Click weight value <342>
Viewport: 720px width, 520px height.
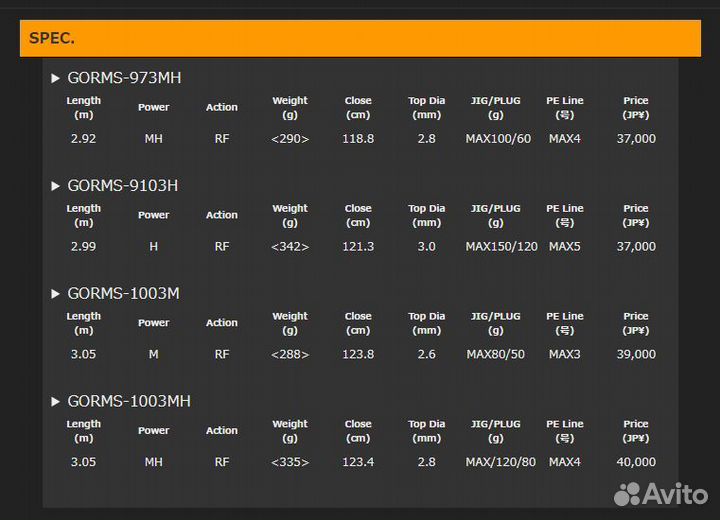pyautogui.click(x=290, y=247)
